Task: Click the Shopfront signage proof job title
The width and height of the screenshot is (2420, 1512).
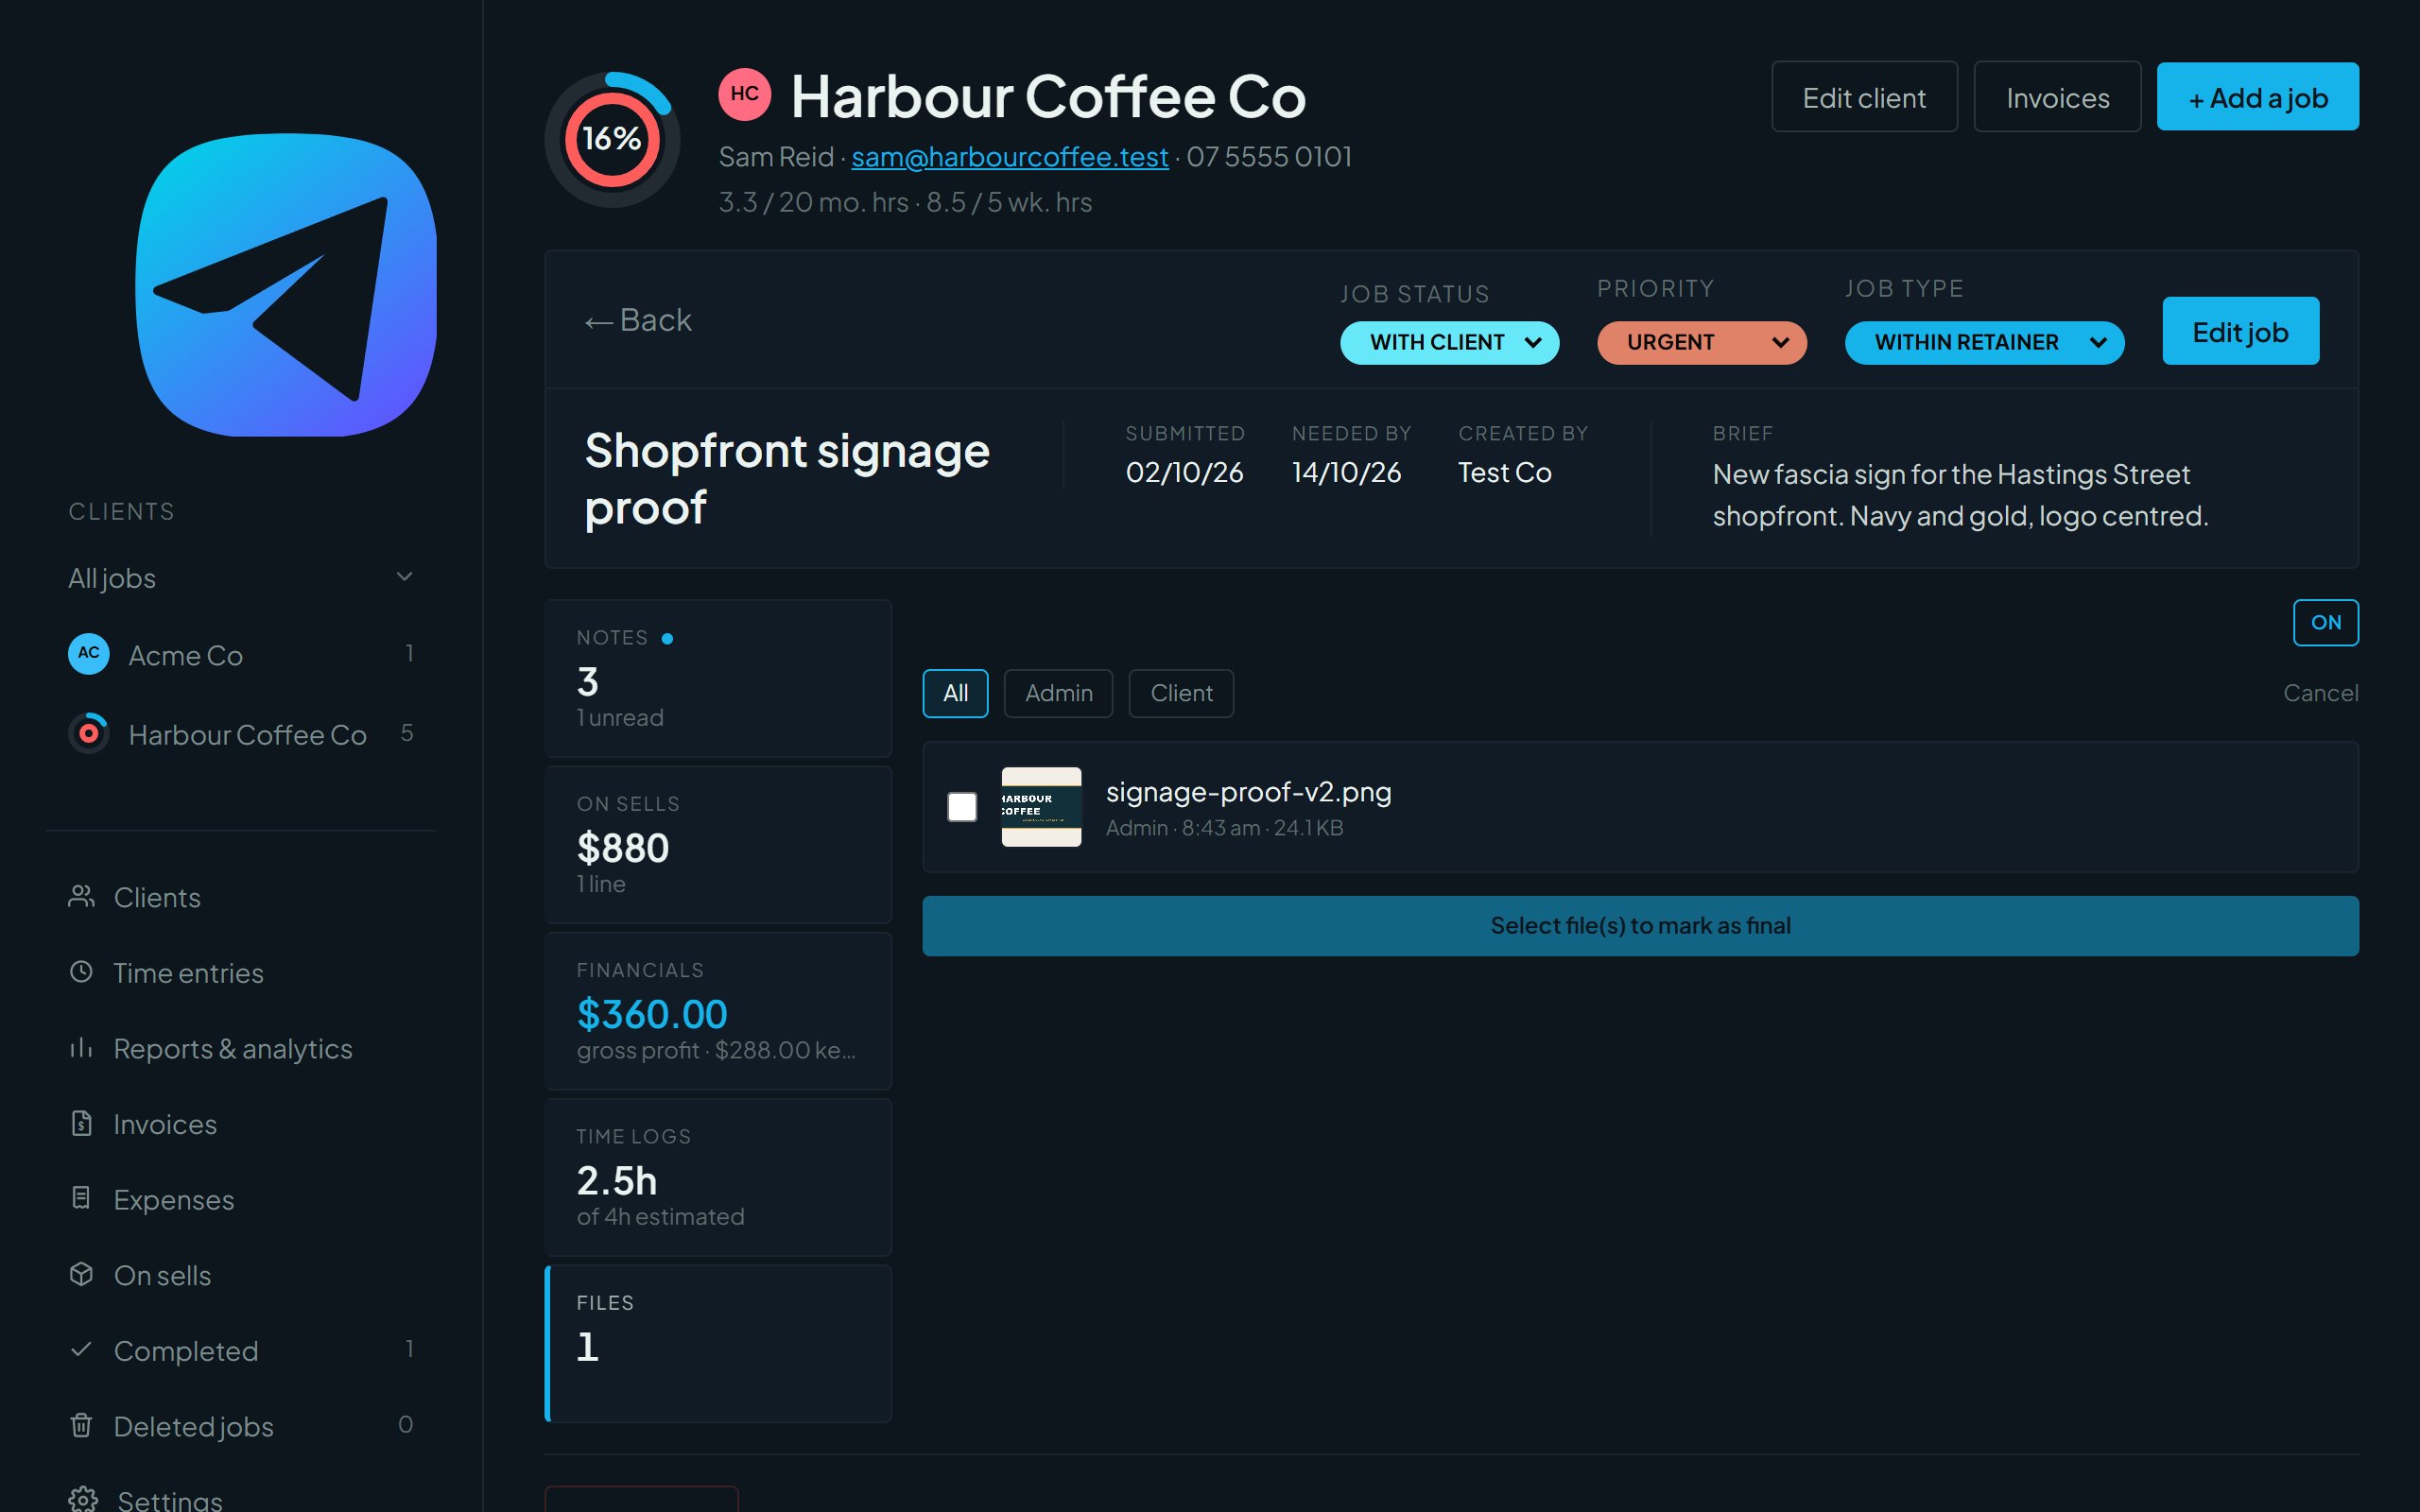Action: point(787,479)
